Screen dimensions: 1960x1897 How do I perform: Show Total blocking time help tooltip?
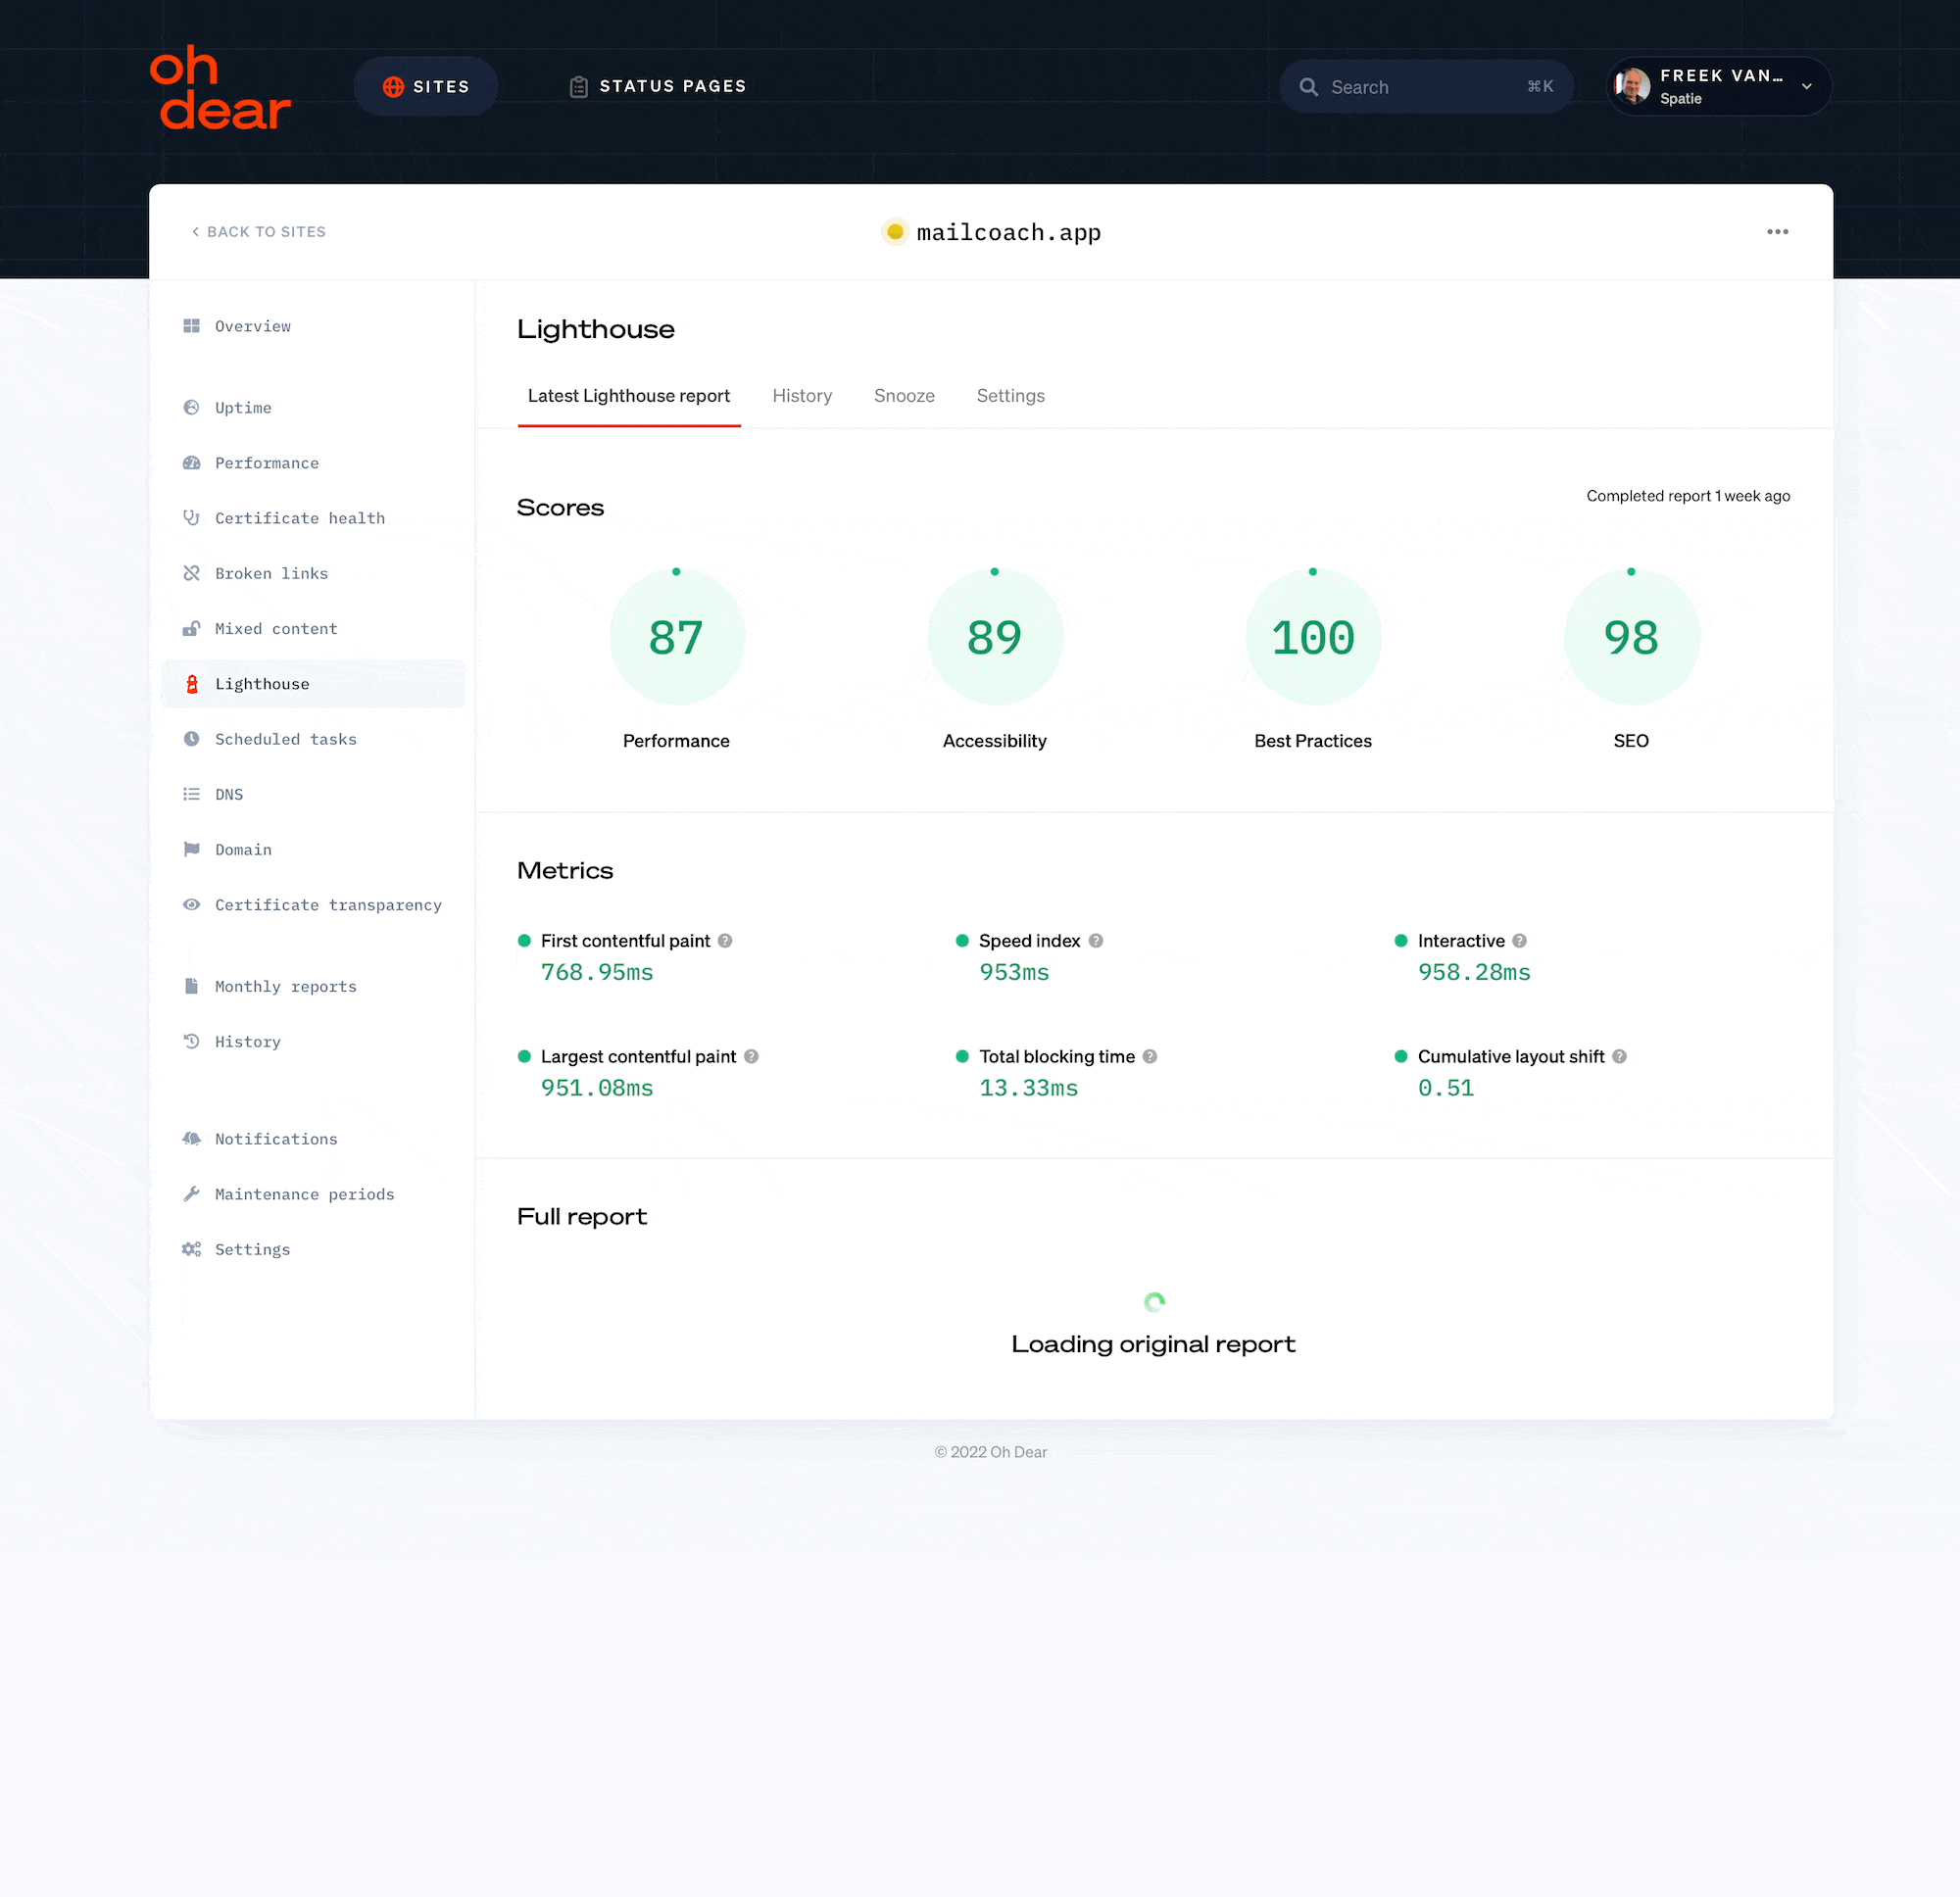[x=1150, y=1056]
